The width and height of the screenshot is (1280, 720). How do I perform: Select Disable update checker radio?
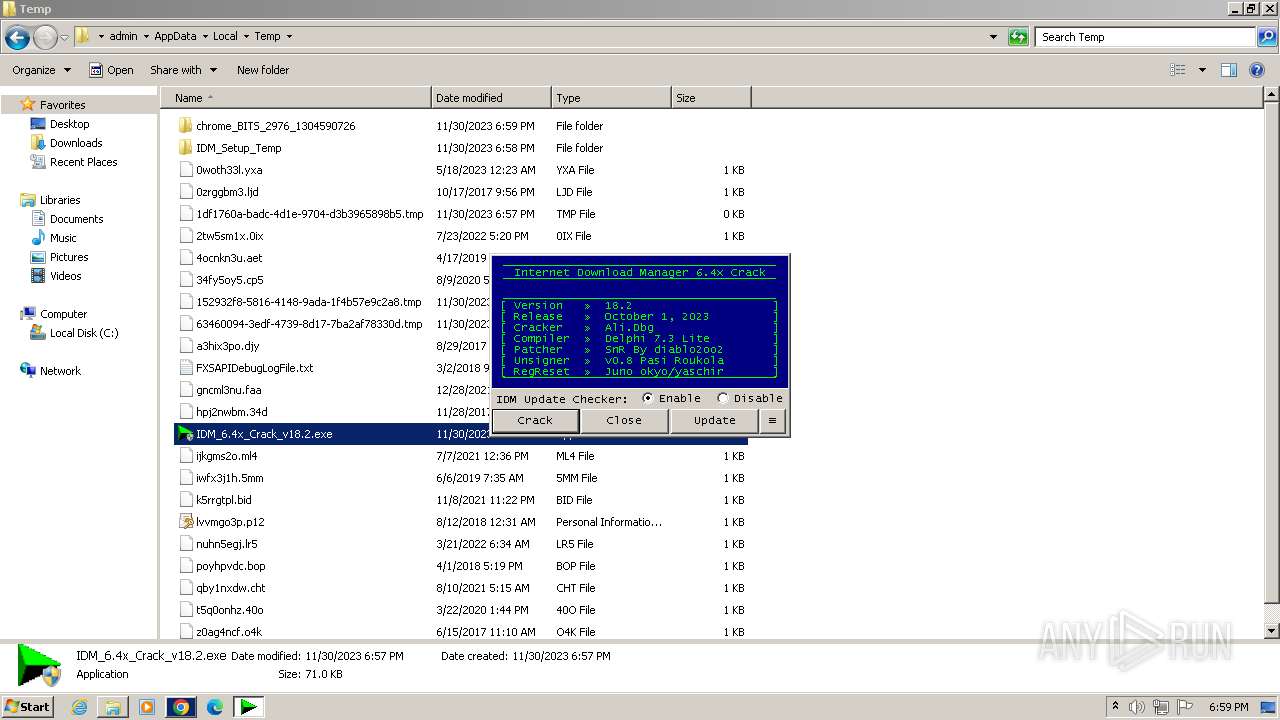point(723,398)
